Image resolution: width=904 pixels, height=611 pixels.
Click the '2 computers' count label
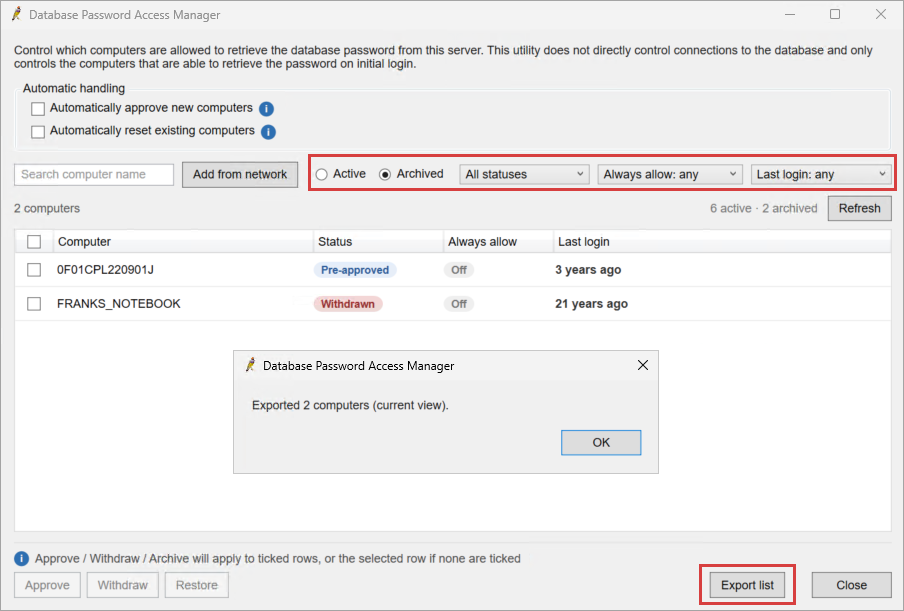tap(47, 209)
